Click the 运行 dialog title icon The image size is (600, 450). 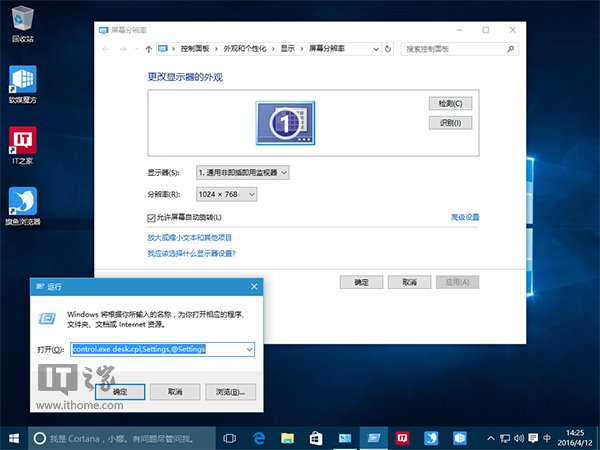click(x=40, y=287)
